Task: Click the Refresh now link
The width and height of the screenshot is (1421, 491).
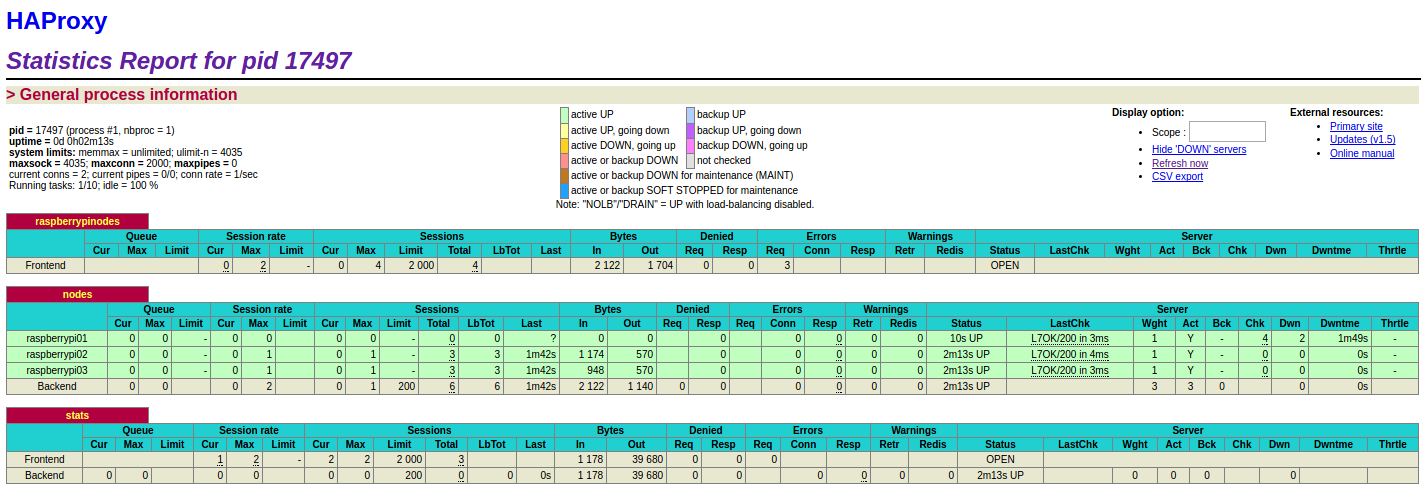Action: (x=1180, y=163)
